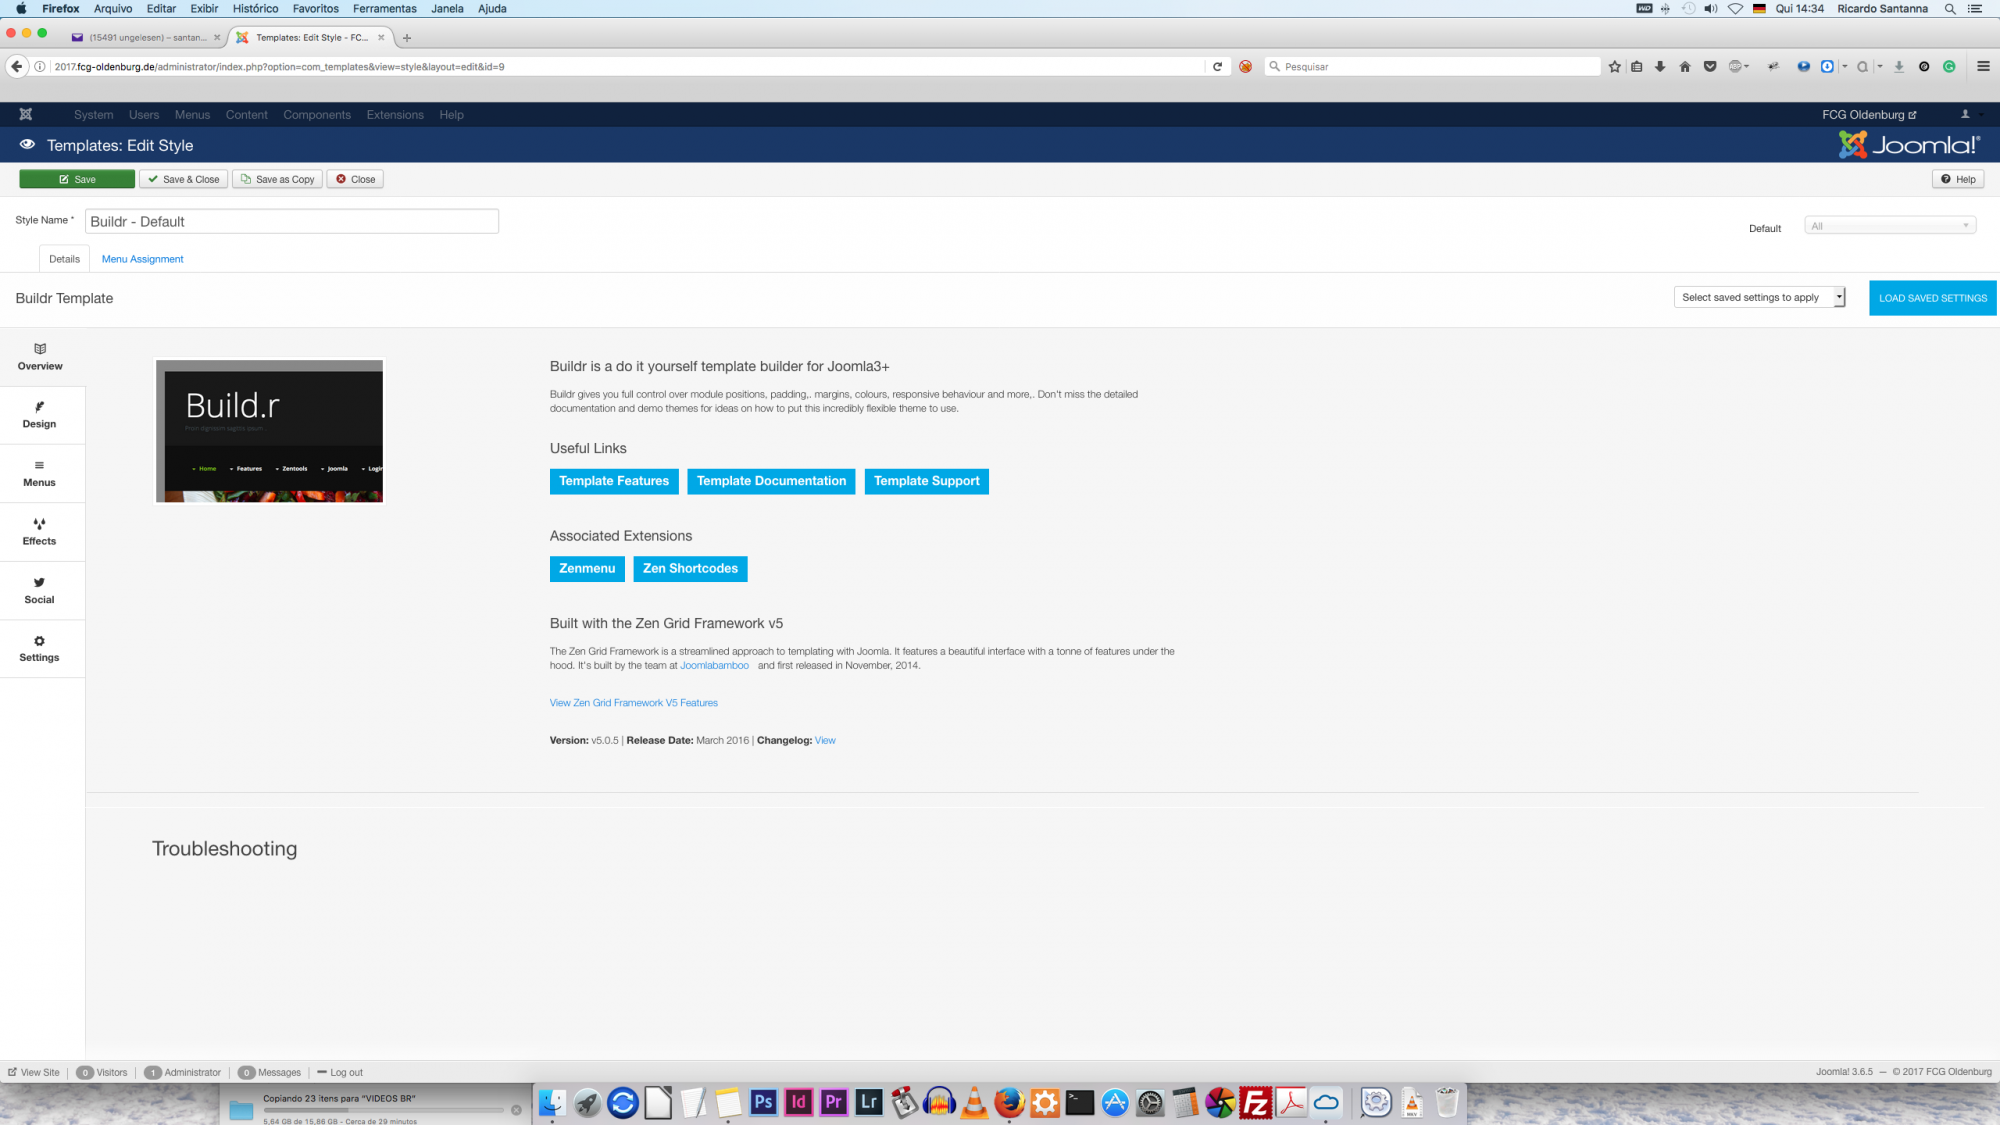Viewport: 2000px width, 1125px height.
Task: Open the Menus item in top admin bar
Action: click(x=193, y=115)
